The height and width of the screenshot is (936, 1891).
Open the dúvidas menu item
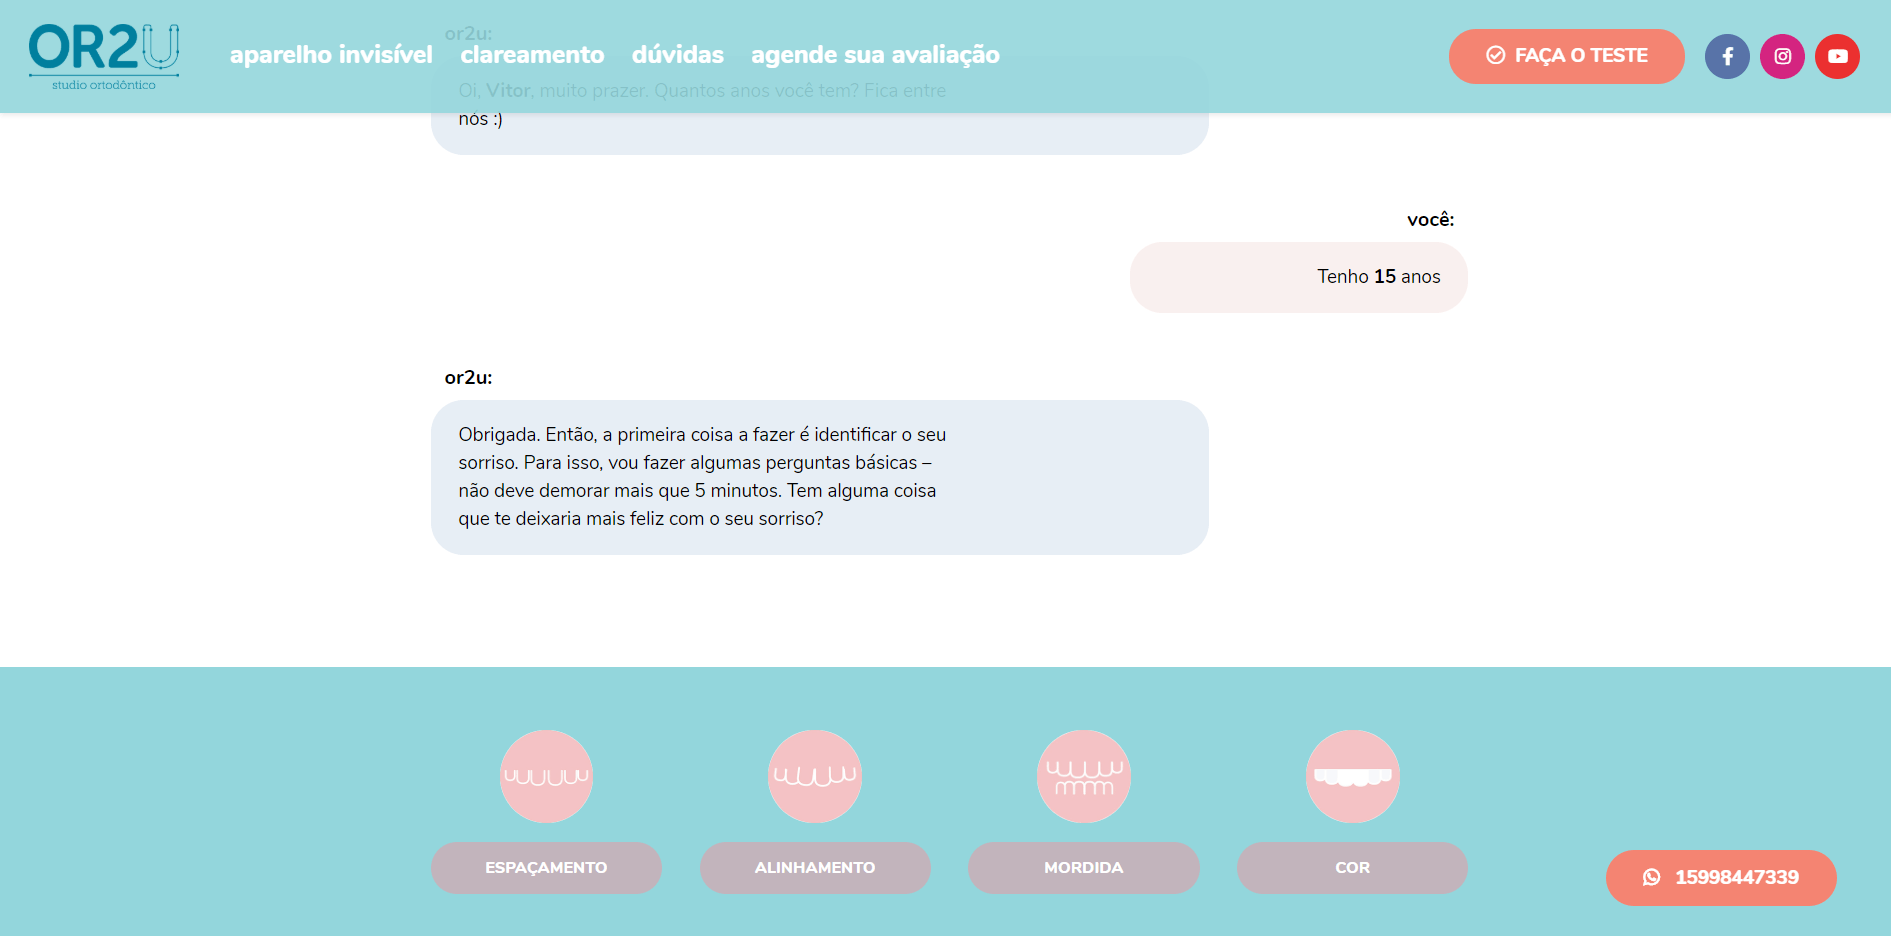point(678,55)
